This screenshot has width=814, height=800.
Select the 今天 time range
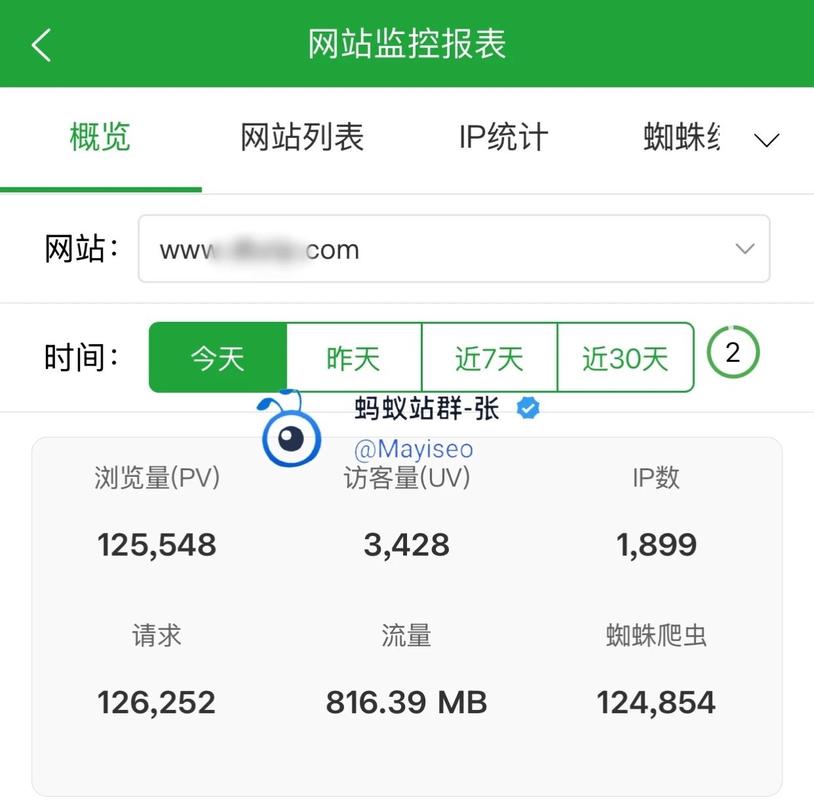(218, 357)
